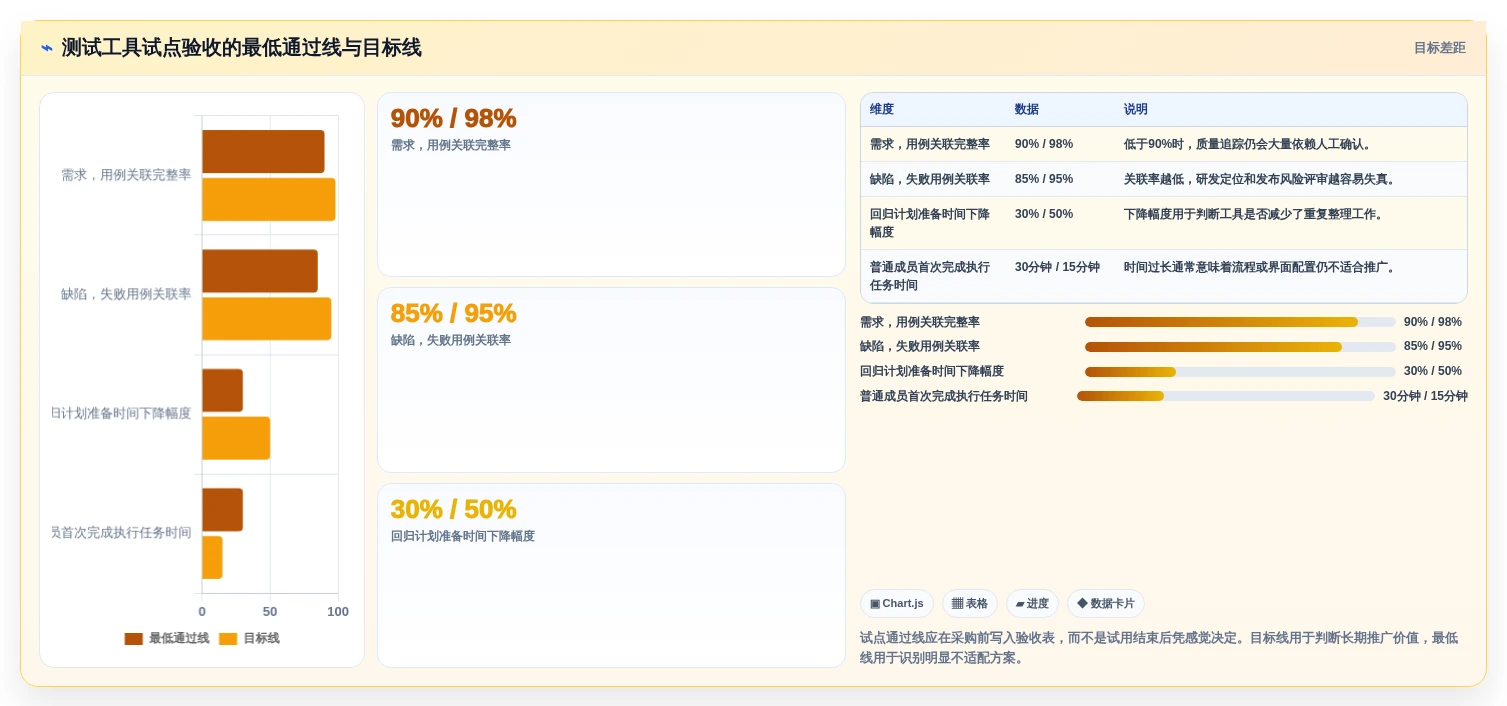Click the note 时间过长通常意味着流程或界面配置仍不适合推广
The height and width of the screenshot is (706, 1507).
click(1261, 267)
